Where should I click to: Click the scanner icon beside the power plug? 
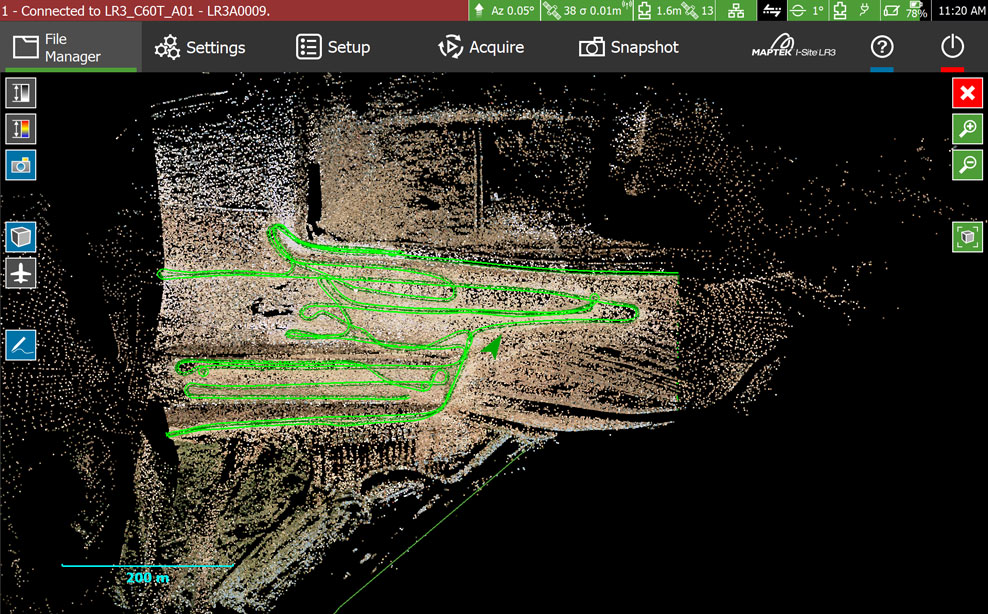(840, 10)
